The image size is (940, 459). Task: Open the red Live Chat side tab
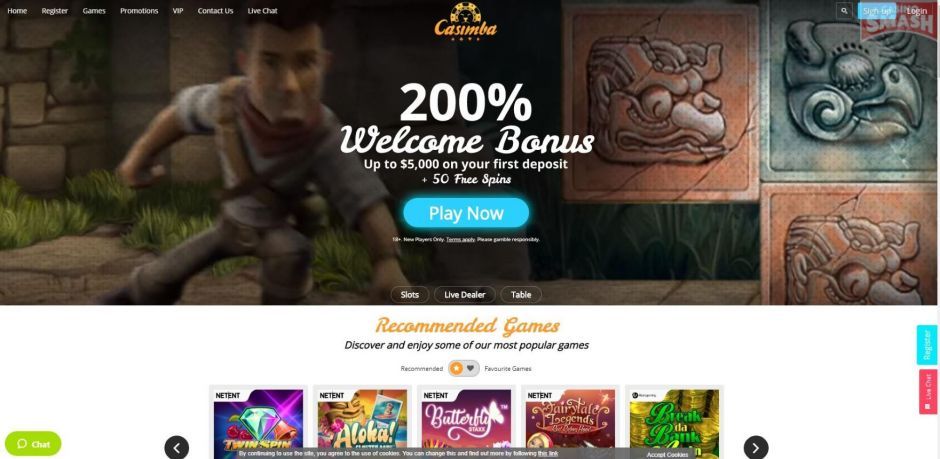click(x=927, y=391)
